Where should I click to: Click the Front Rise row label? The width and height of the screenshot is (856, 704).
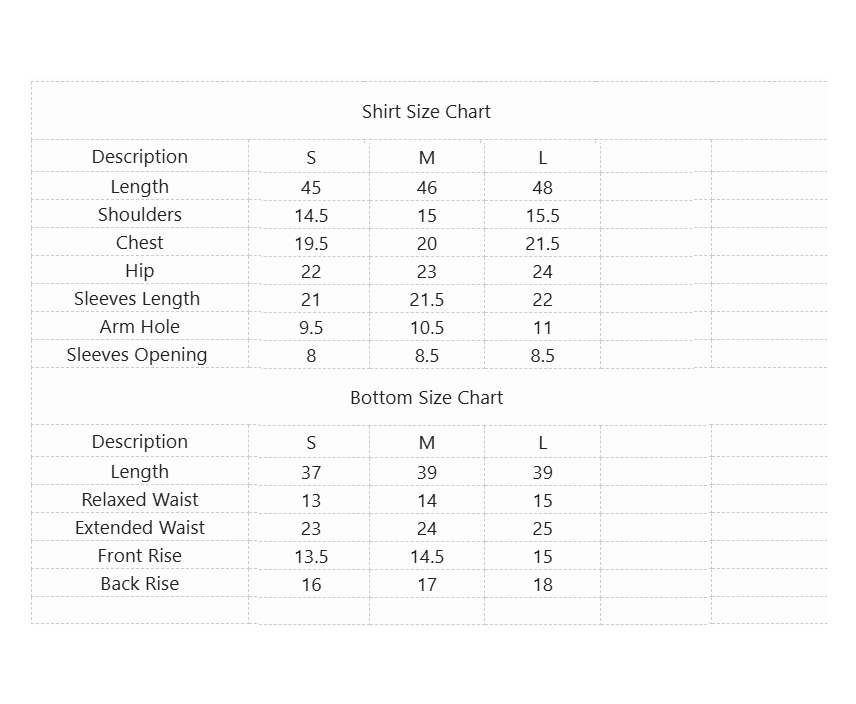pyautogui.click(x=140, y=556)
